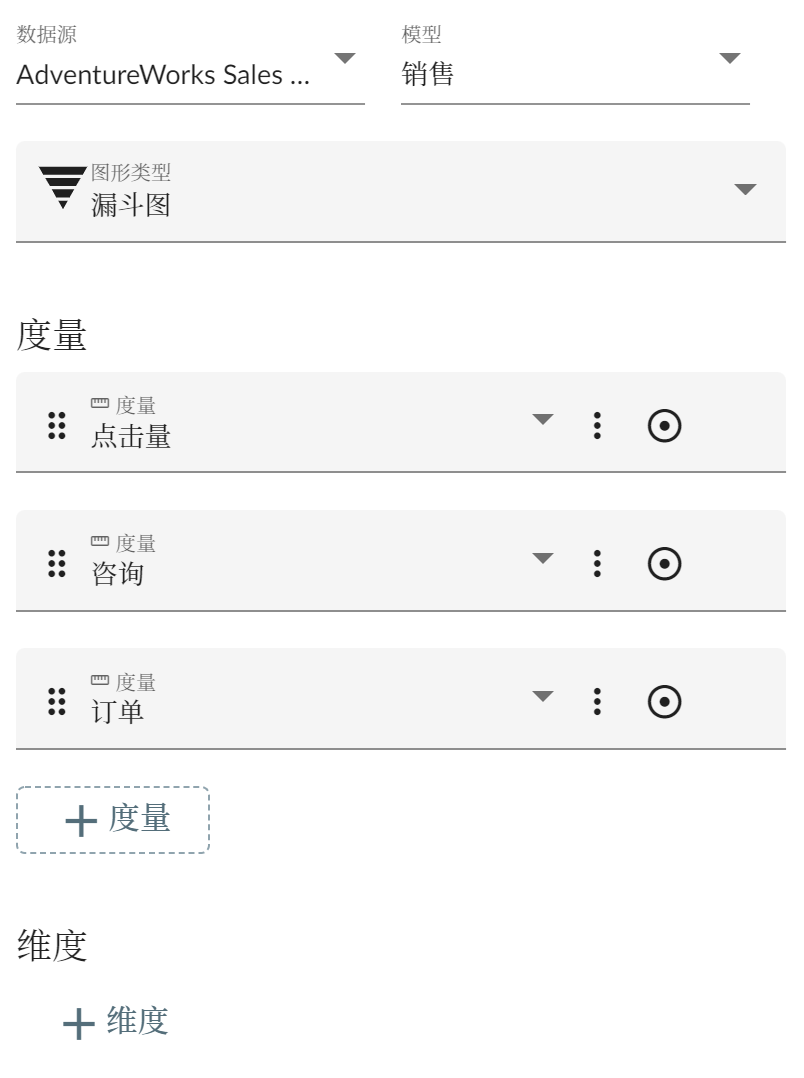Toggle the radio button on 订单 row

click(x=664, y=702)
